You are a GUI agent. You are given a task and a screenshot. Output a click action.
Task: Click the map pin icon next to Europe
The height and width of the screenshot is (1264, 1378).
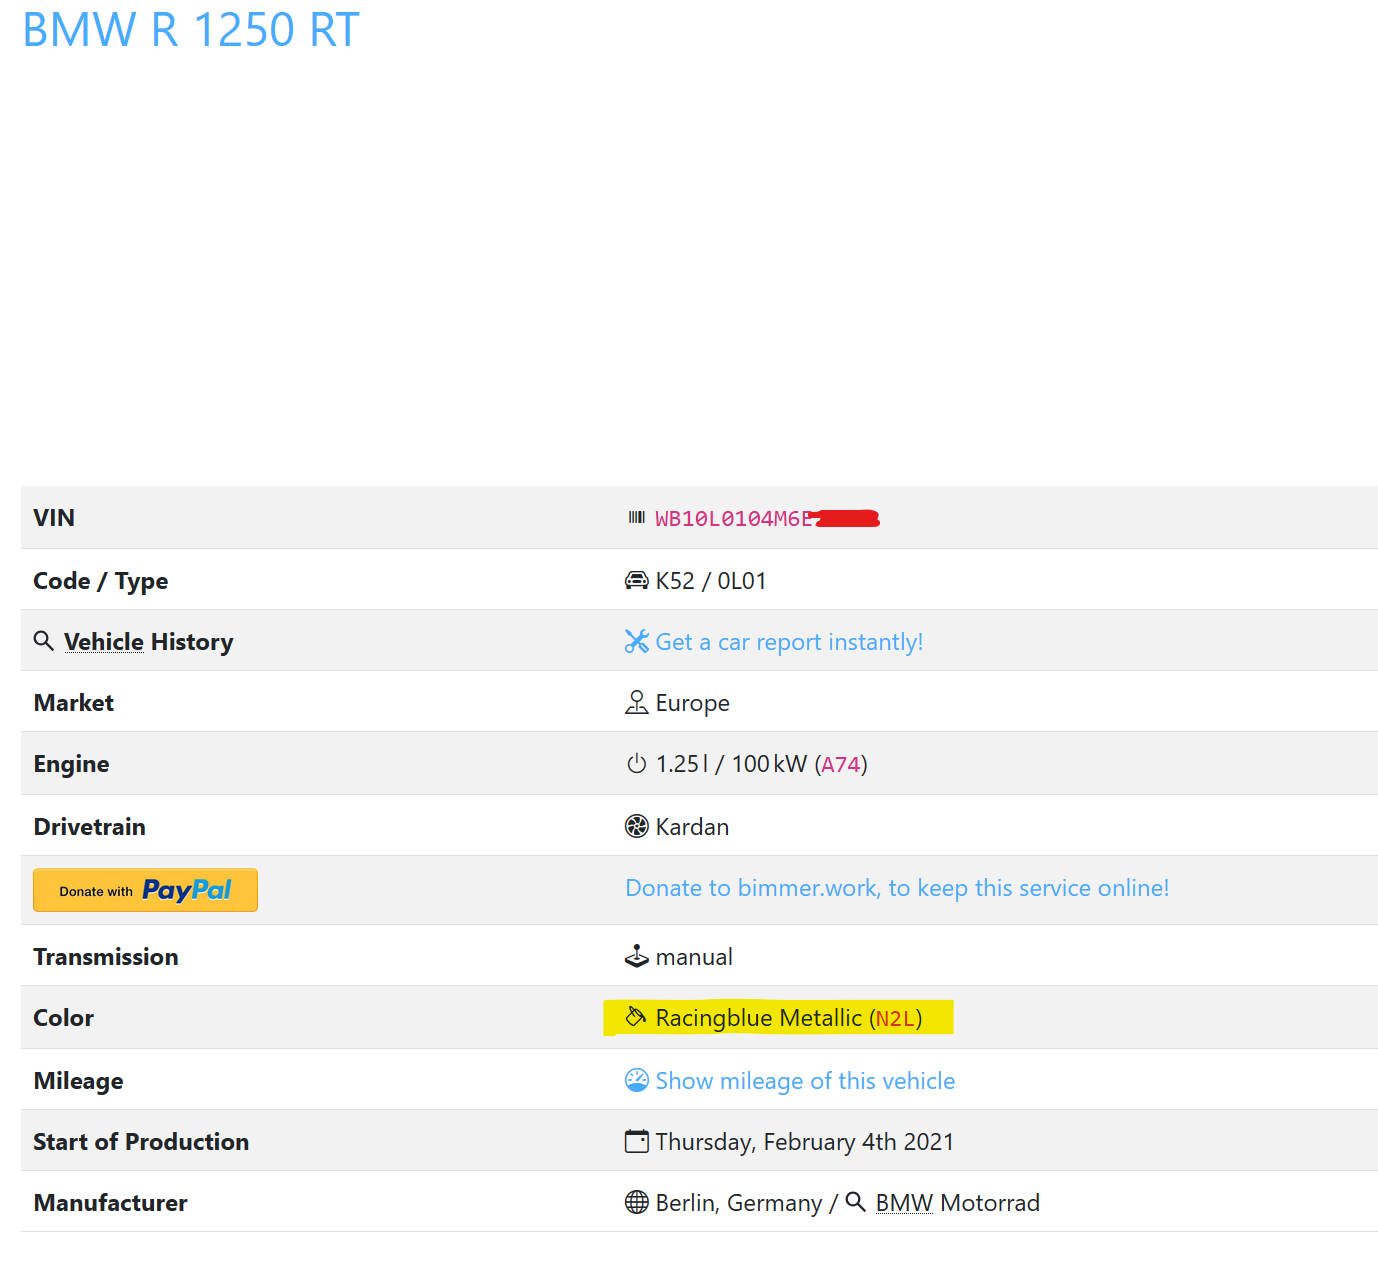pos(636,702)
